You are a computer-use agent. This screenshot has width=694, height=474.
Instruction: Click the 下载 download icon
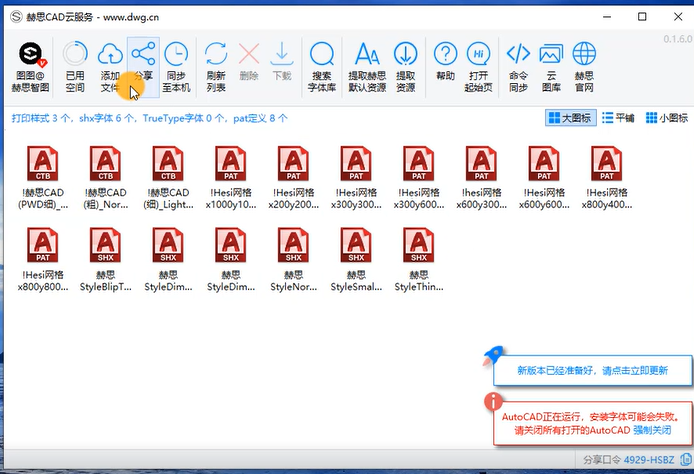281,61
